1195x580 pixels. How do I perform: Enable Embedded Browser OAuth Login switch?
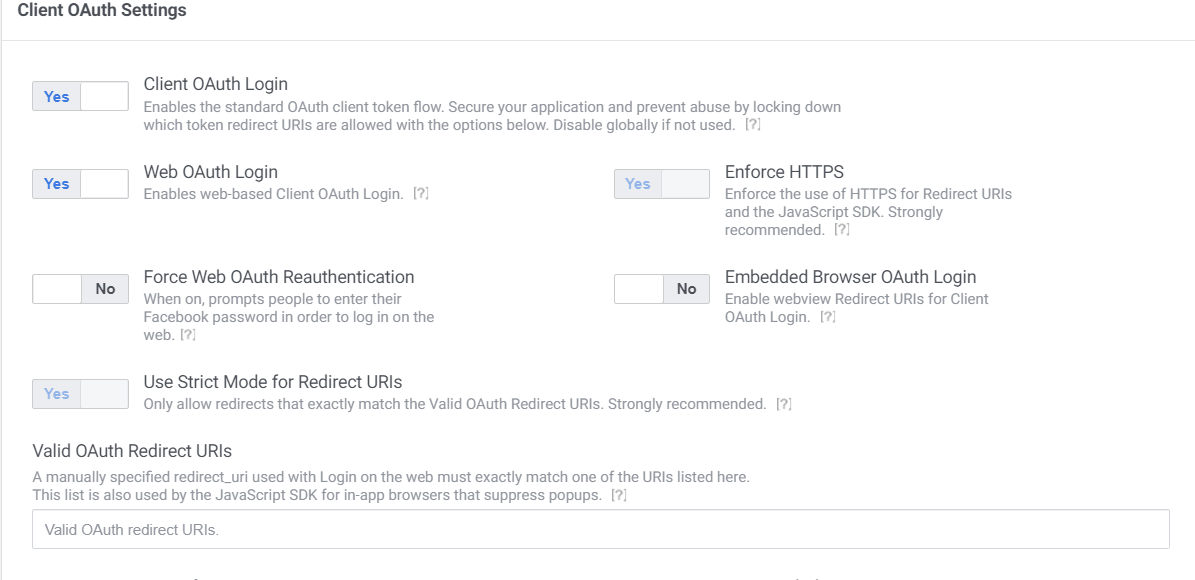[662, 289]
